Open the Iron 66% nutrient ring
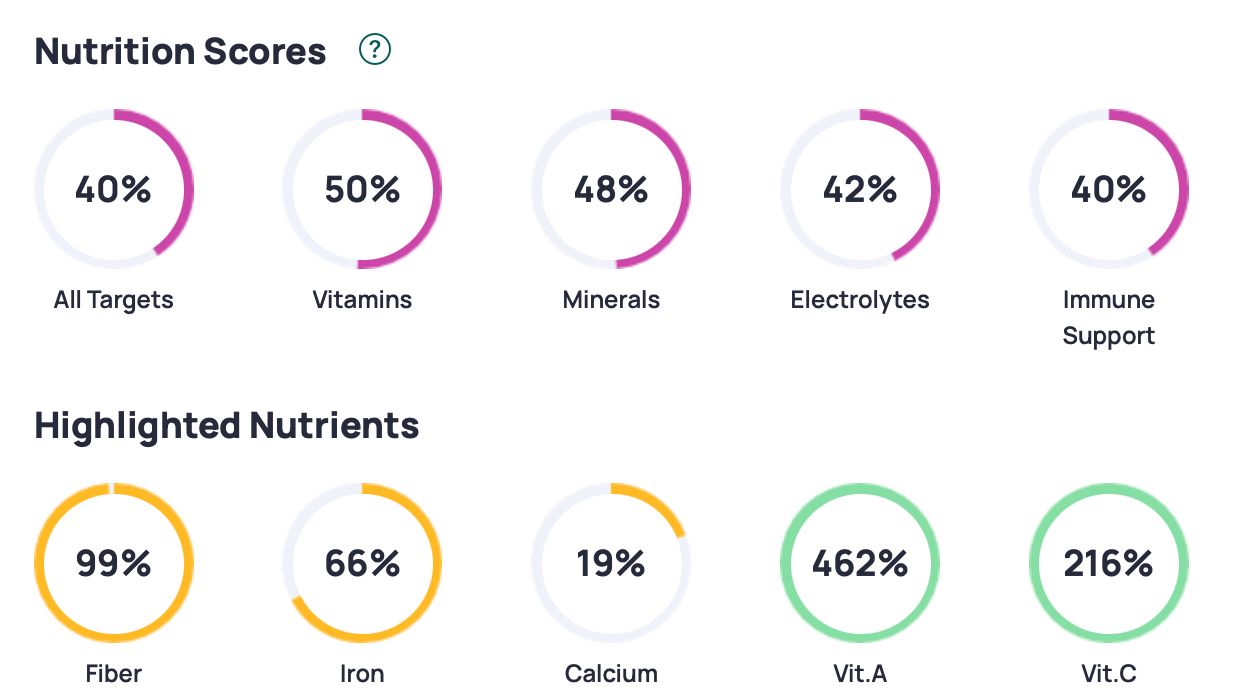The image size is (1238, 698). [362, 564]
